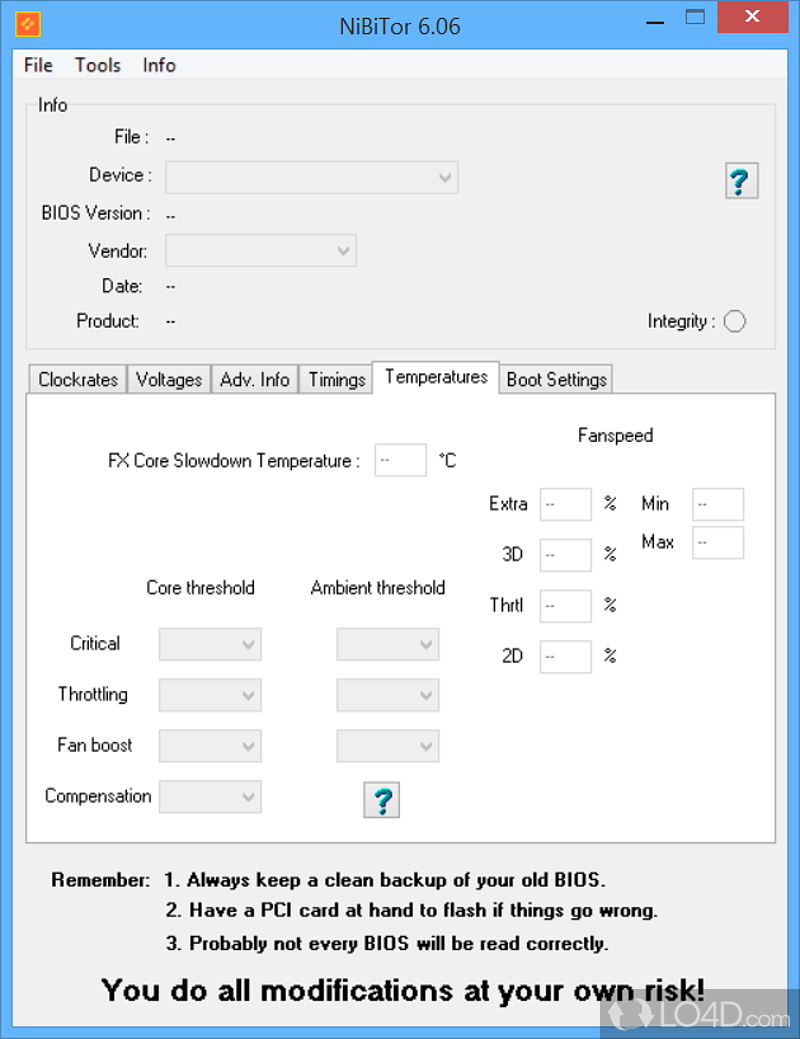
Task: Close the NiBiTor window
Action: click(752, 17)
